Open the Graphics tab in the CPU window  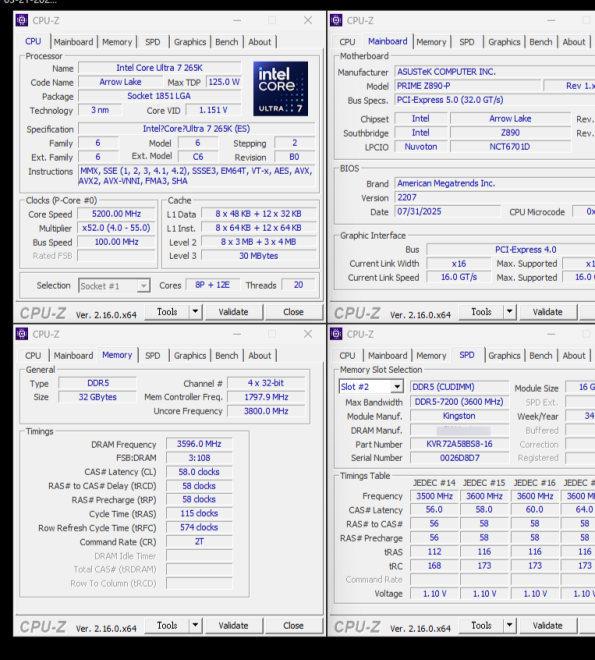[x=190, y=42]
